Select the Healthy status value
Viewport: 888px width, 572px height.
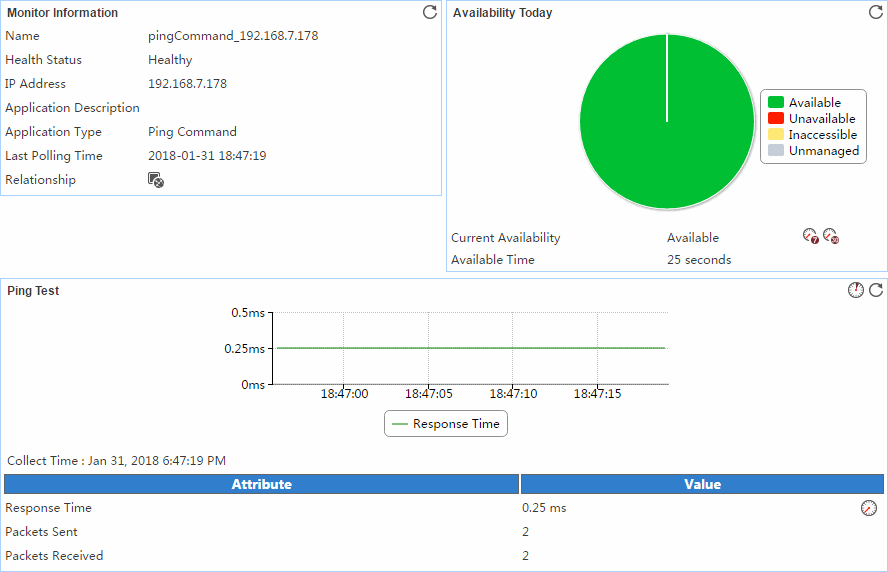point(170,59)
